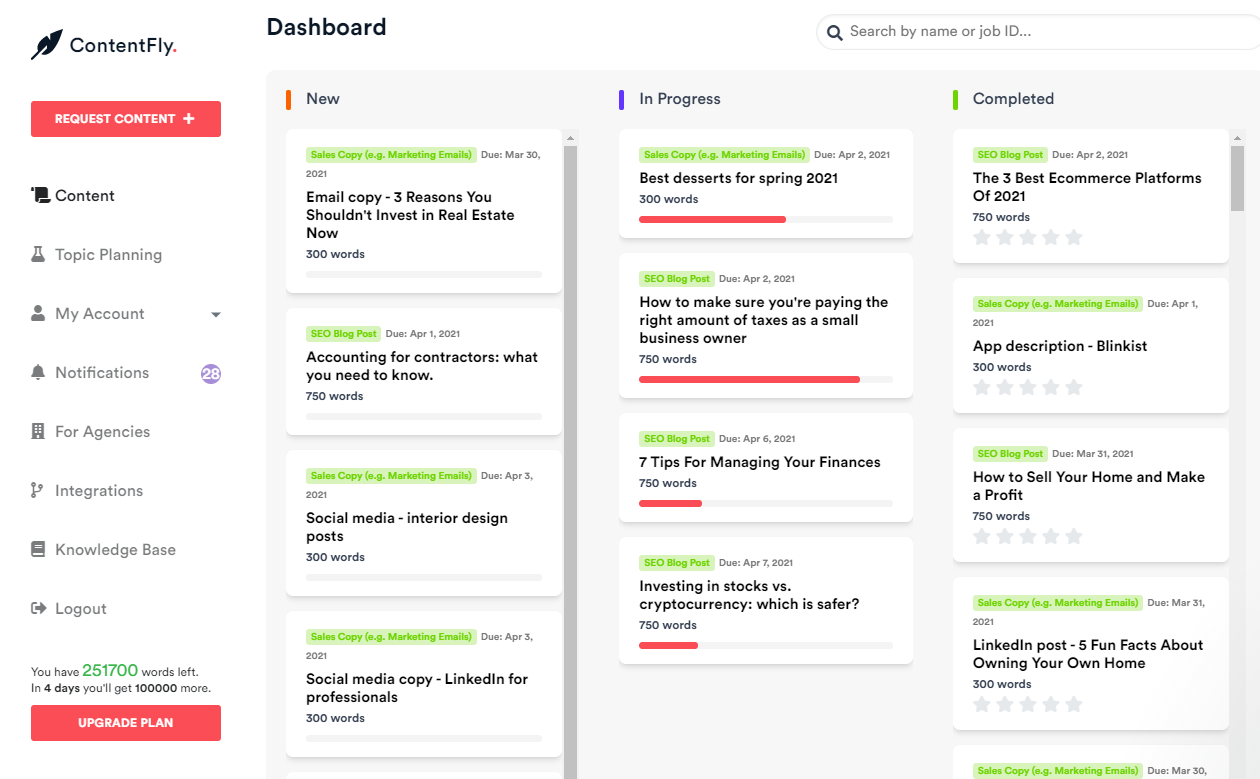Click the New column heading

tap(323, 99)
